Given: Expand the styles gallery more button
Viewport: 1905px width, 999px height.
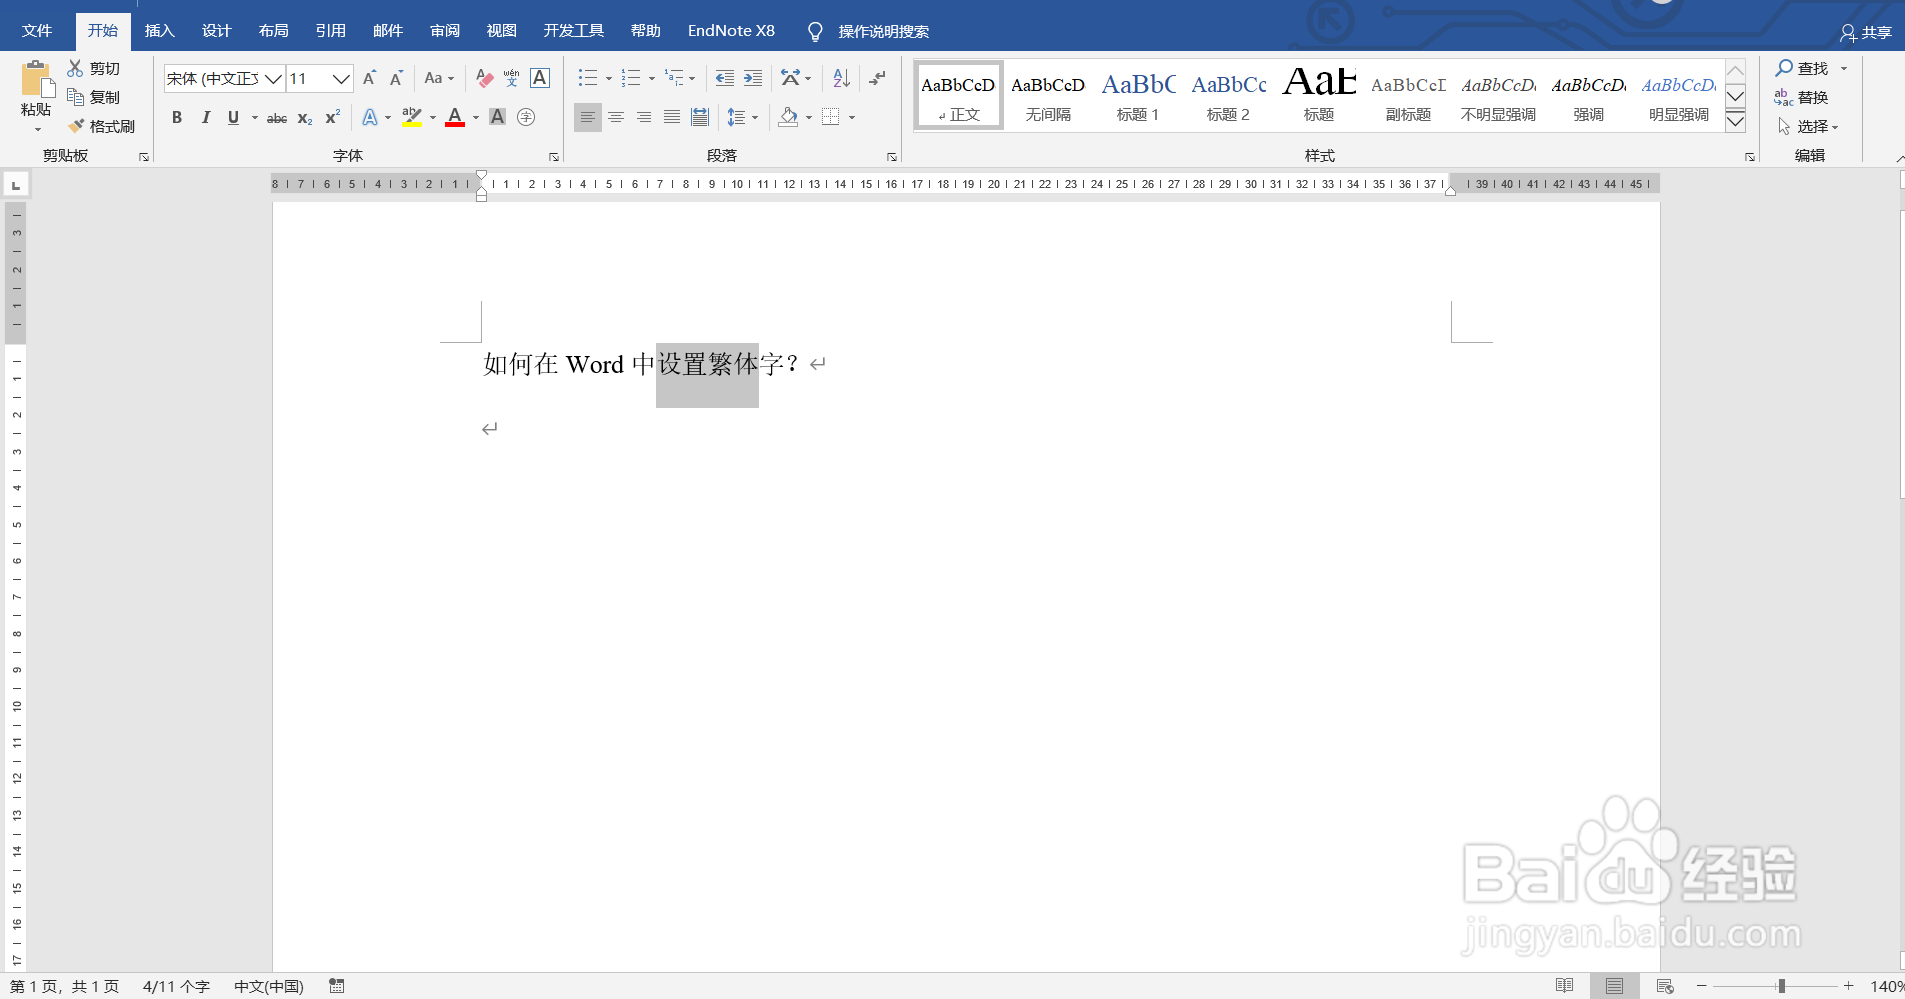Looking at the screenshot, I should click(1736, 122).
